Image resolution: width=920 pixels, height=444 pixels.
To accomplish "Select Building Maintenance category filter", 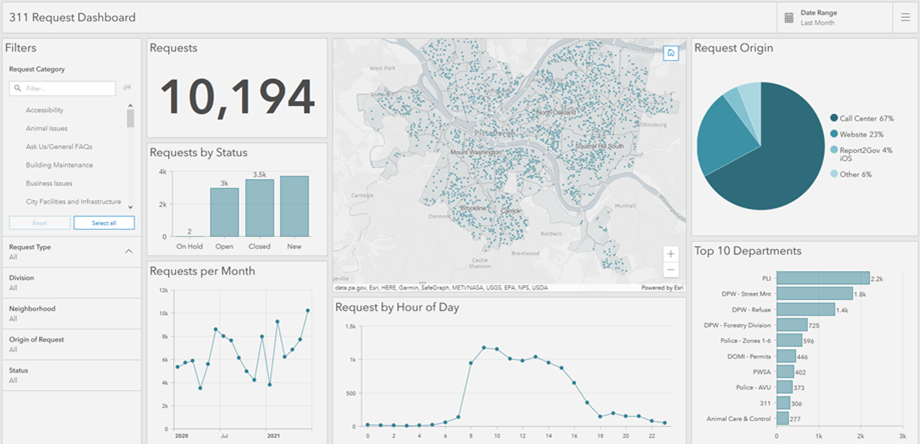I will tap(59, 165).
